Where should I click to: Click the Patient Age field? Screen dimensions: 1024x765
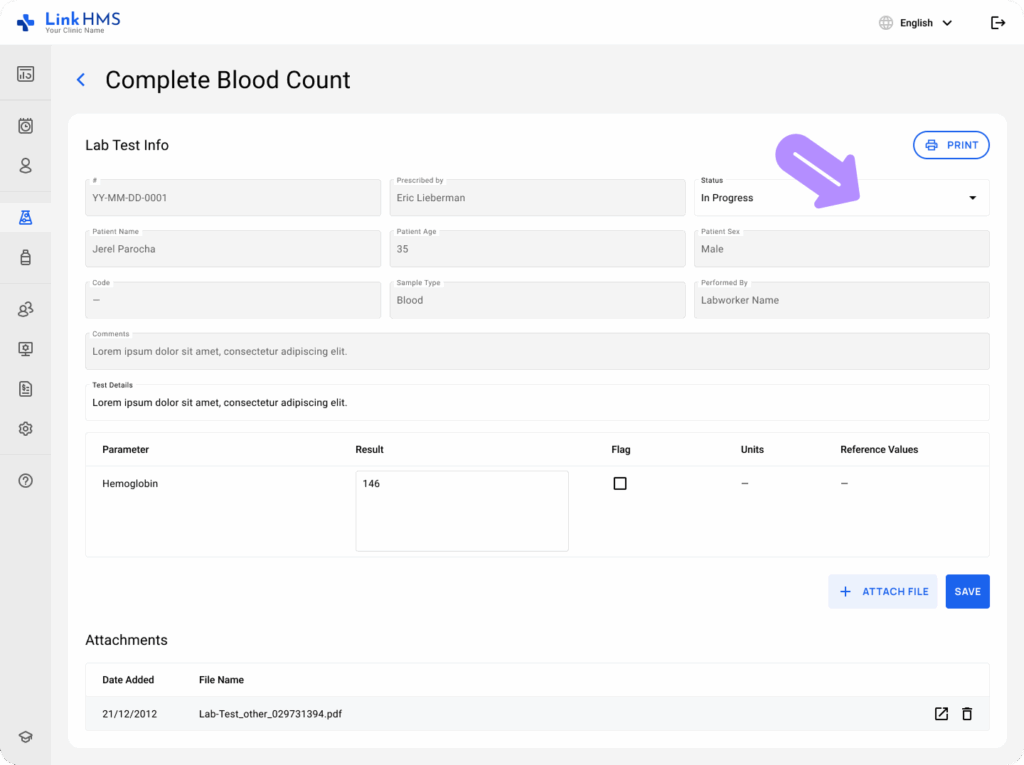click(x=537, y=248)
